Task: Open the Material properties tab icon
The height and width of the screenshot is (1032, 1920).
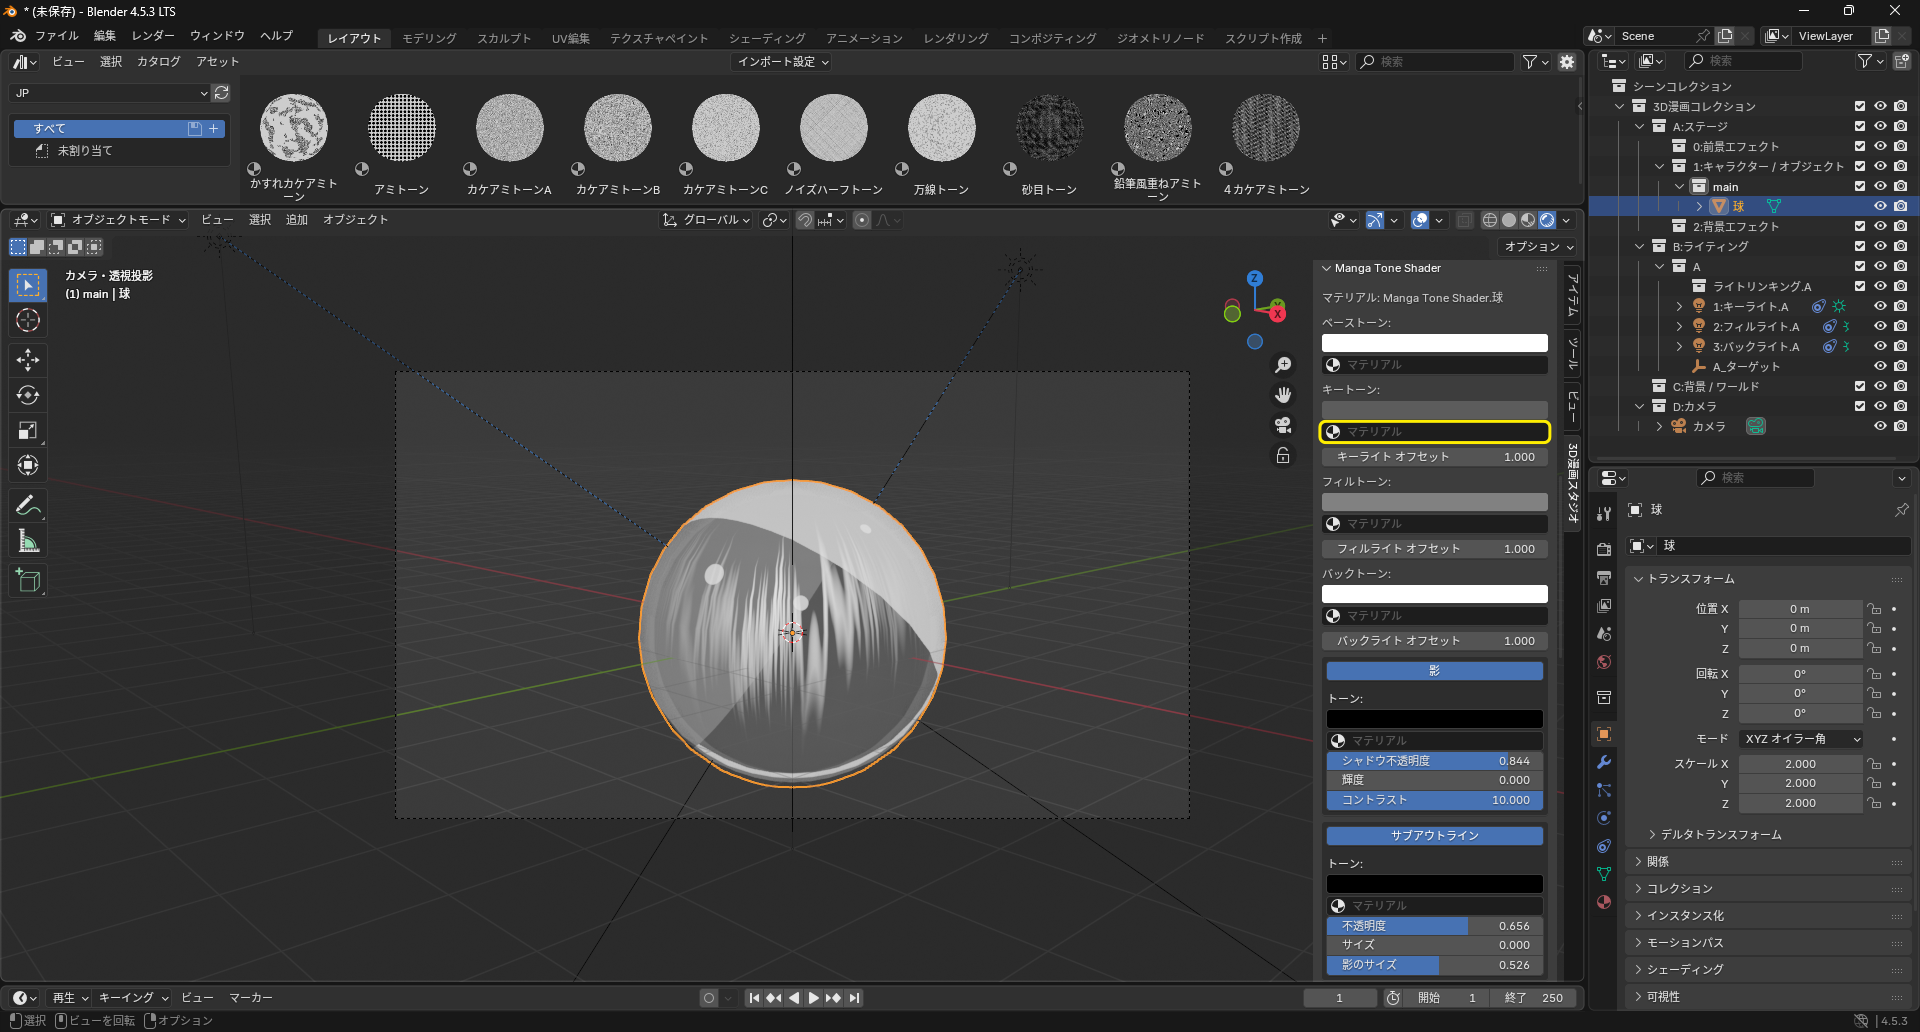Action: click(x=1604, y=902)
